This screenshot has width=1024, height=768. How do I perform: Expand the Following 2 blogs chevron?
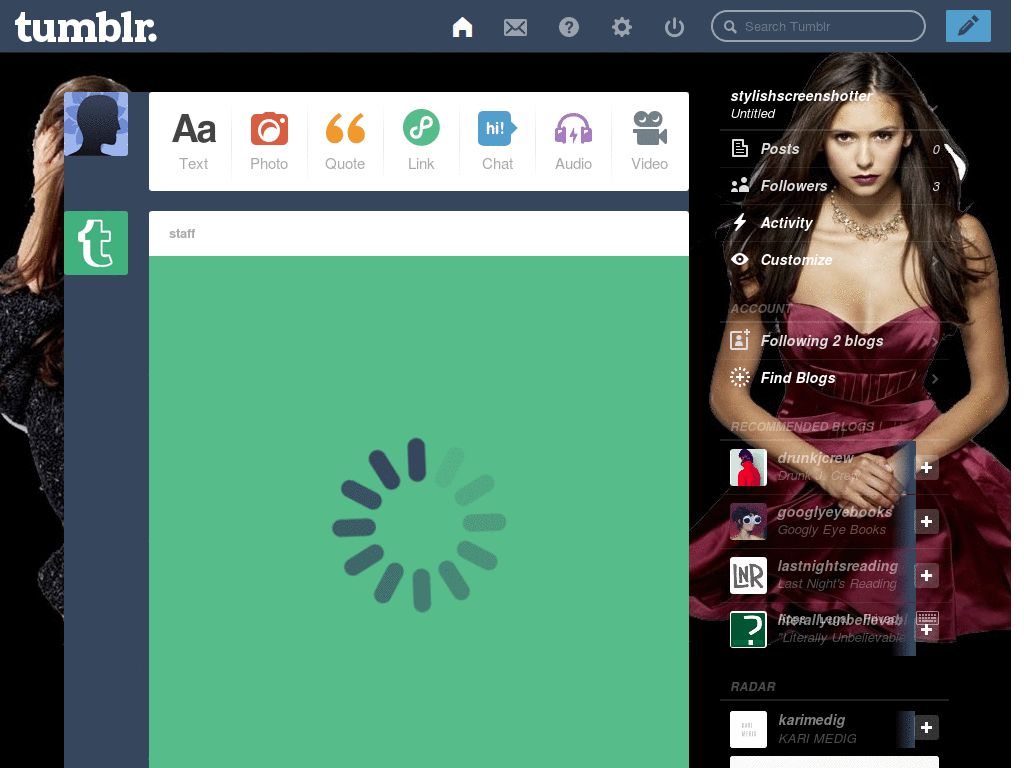(x=935, y=342)
